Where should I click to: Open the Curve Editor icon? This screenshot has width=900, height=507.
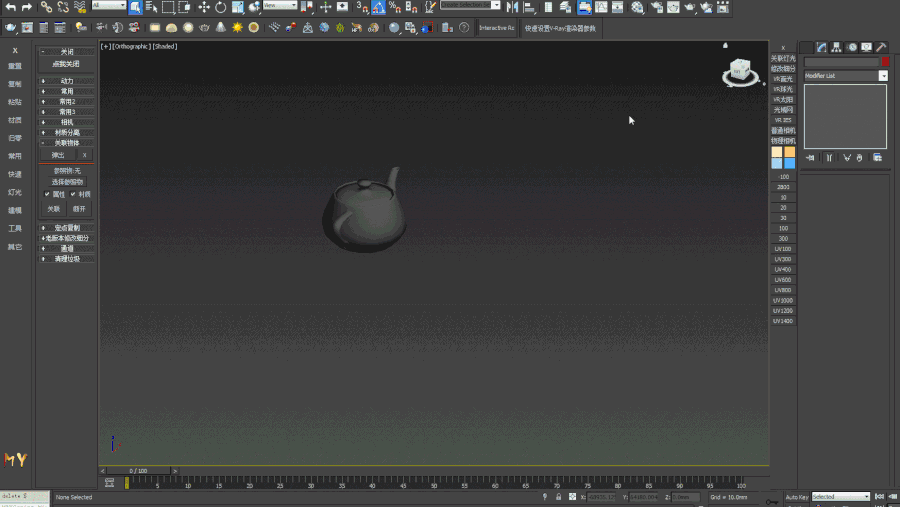(601, 7)
